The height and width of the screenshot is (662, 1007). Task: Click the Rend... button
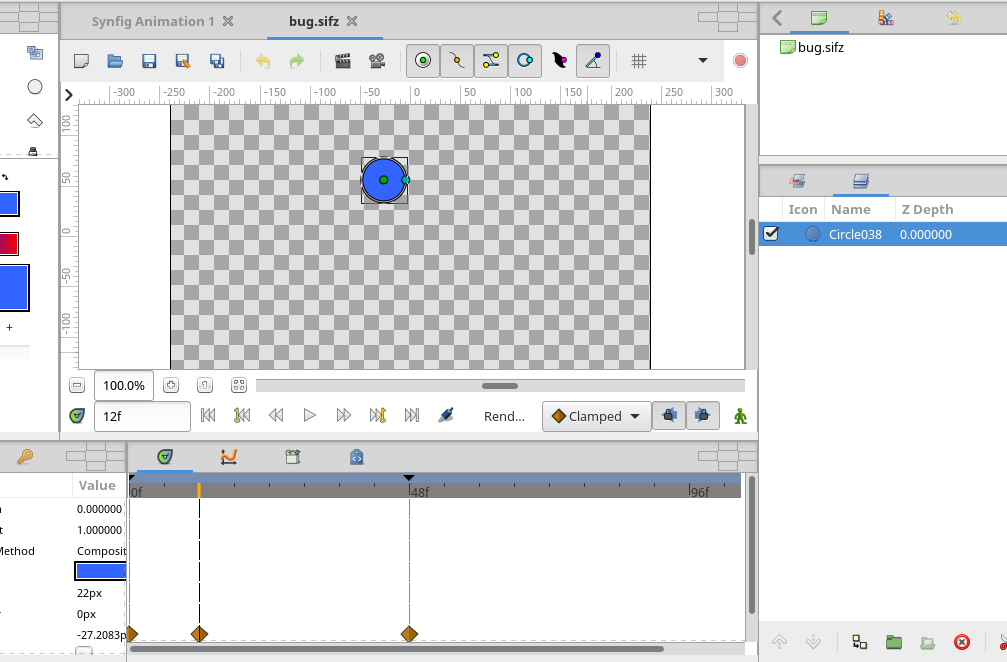tap(504, 416)
